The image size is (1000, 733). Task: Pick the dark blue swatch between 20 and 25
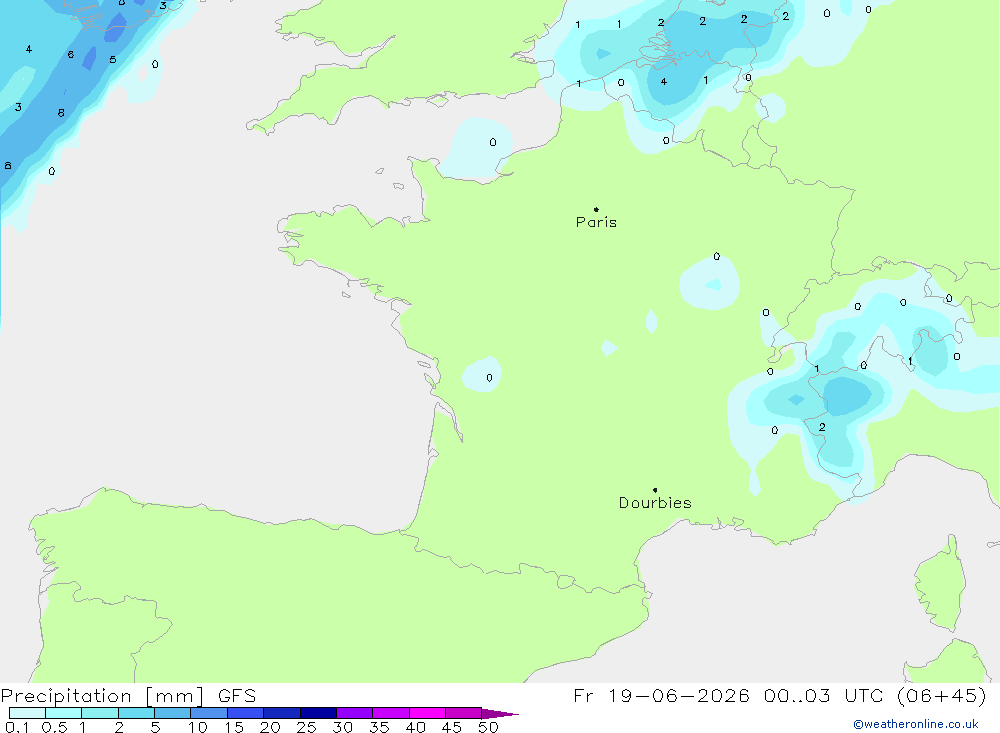tap(282, 713)
